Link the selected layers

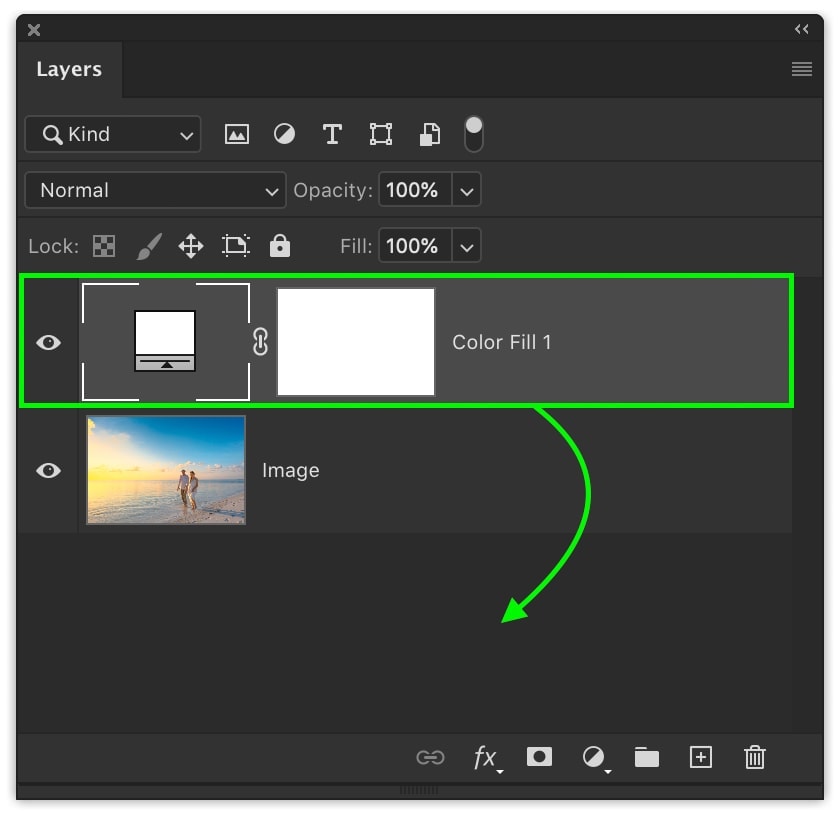click(430, 758)
